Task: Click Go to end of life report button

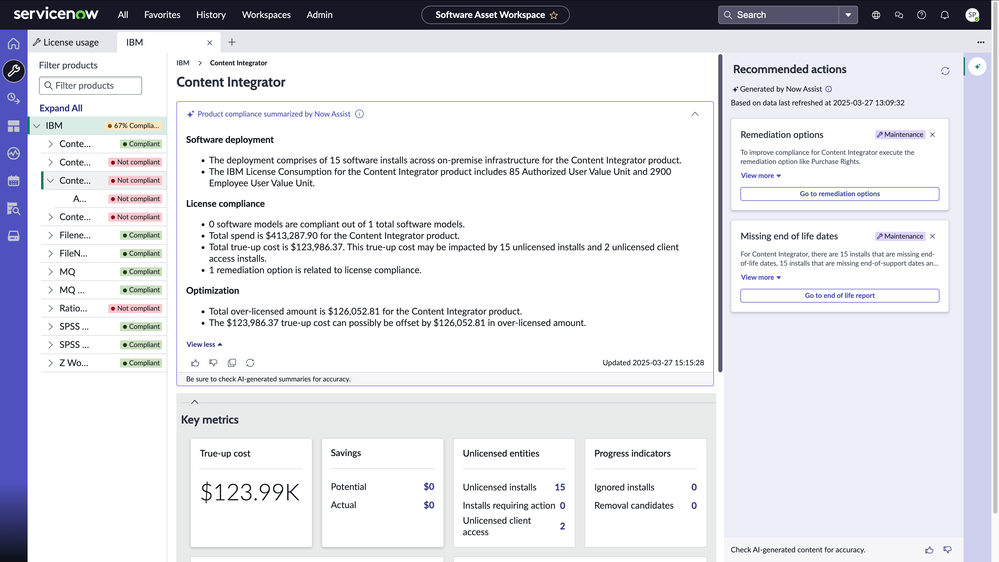Action: tap(840, 296)
